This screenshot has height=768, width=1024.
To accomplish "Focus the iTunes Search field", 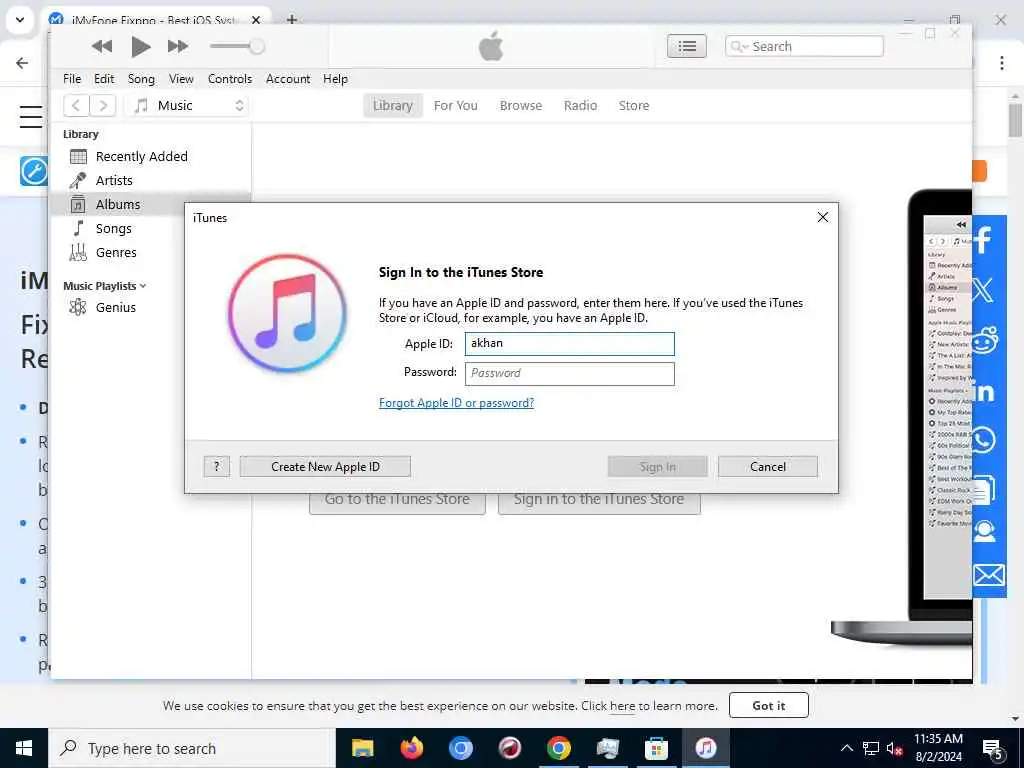I will pos(804,46).
